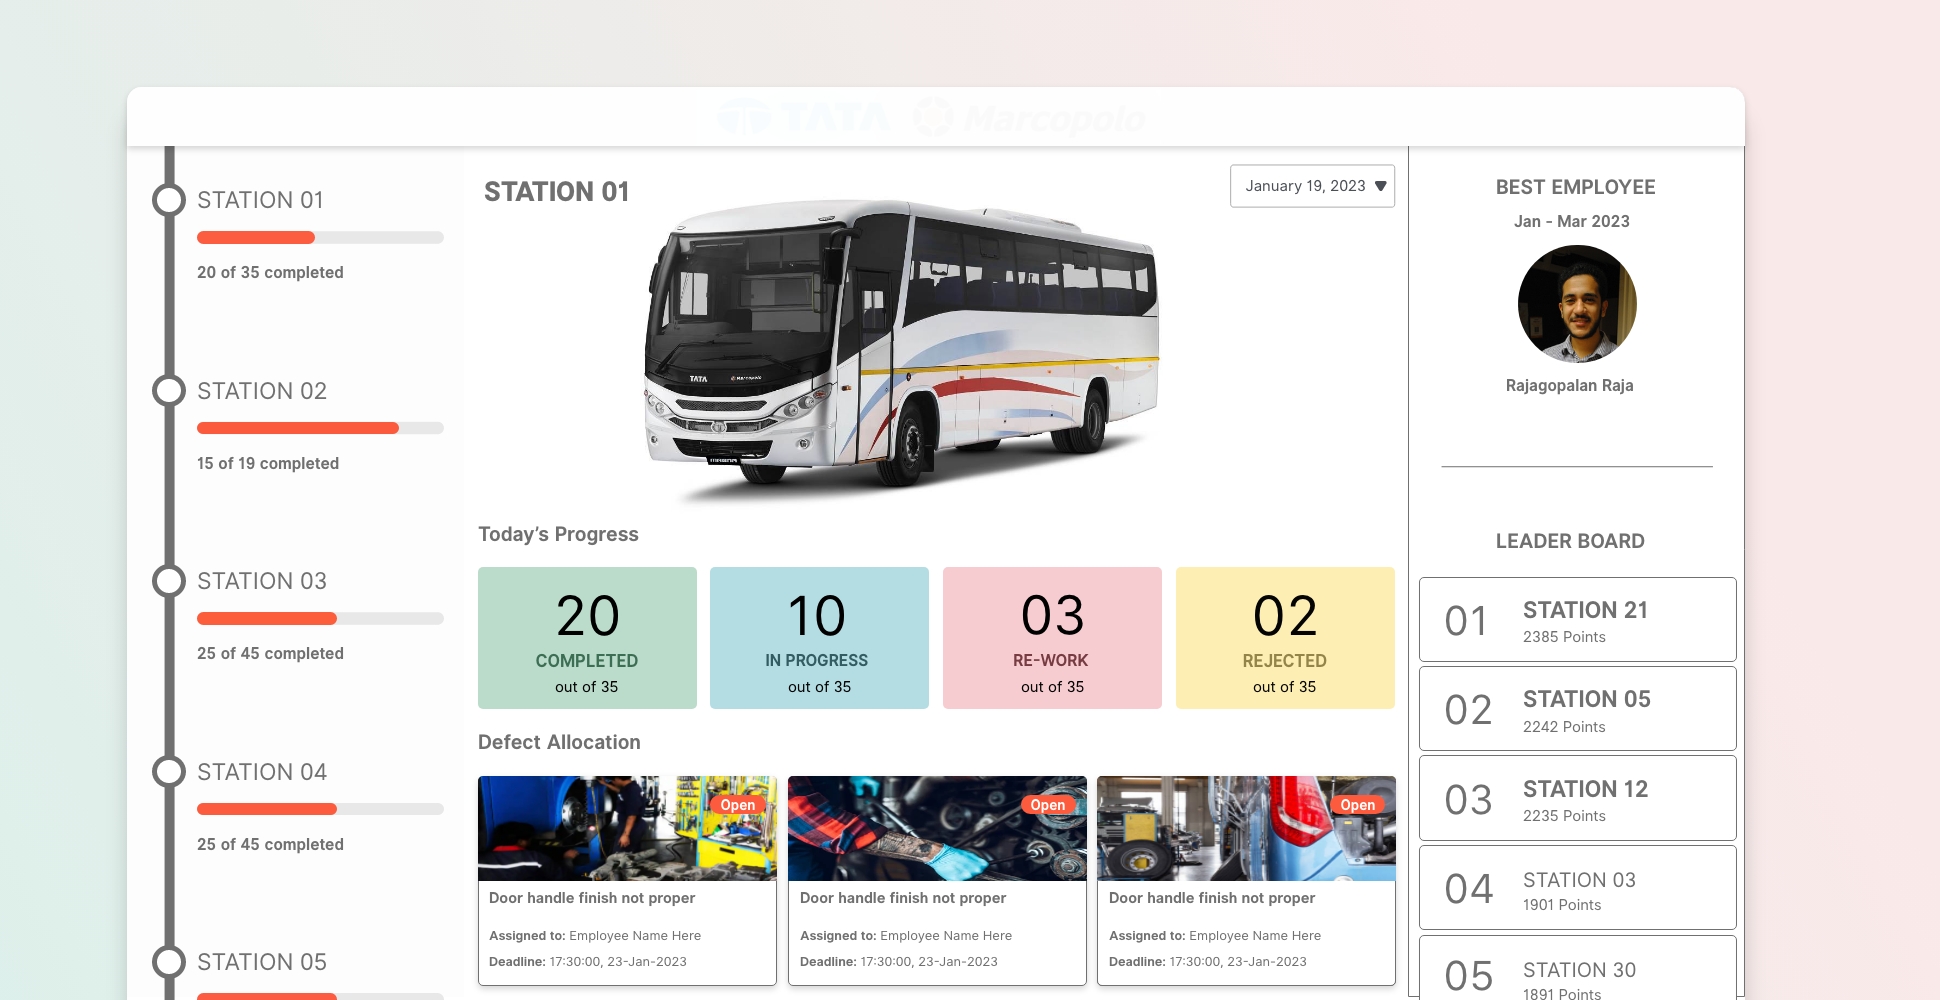Click the Station 04 progress bar
Viewport: 1940px width, 1000px height.
coord(320,809)
